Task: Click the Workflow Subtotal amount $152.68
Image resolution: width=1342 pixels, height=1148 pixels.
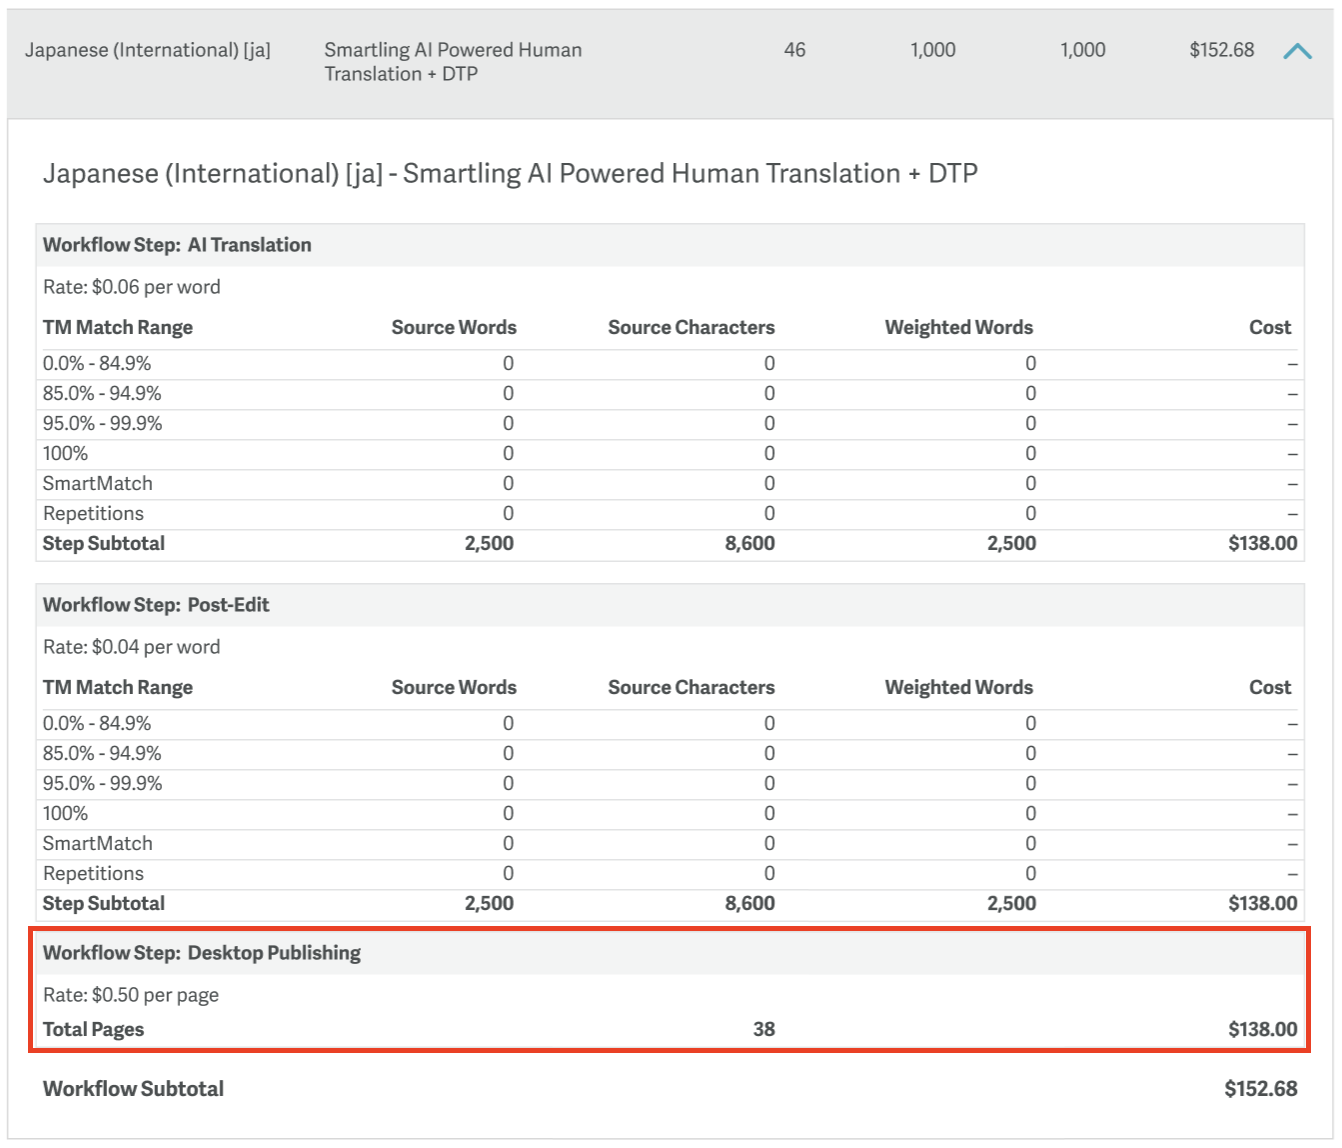Action: pyautogui.click(x=1260, y=1089)
